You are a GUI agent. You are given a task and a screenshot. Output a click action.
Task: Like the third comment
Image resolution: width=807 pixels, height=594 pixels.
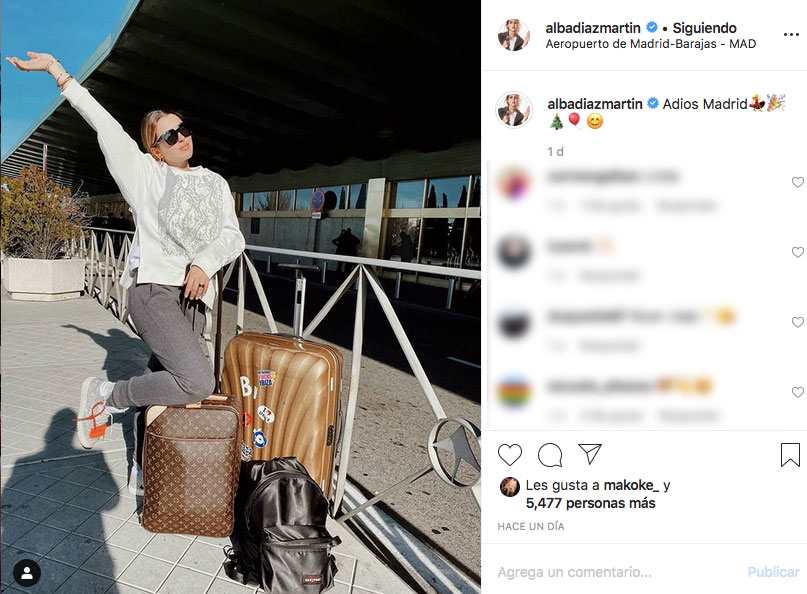(x=797, y=322)
